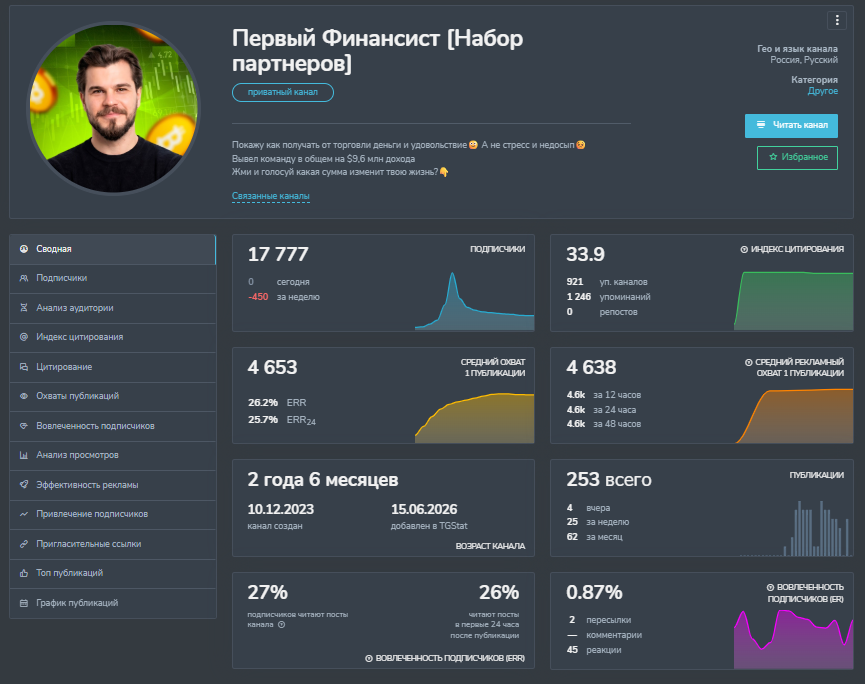Click info icon beside Вовлеченность подписчиков (ER) title
865x684 pixels.
(770, 587)
